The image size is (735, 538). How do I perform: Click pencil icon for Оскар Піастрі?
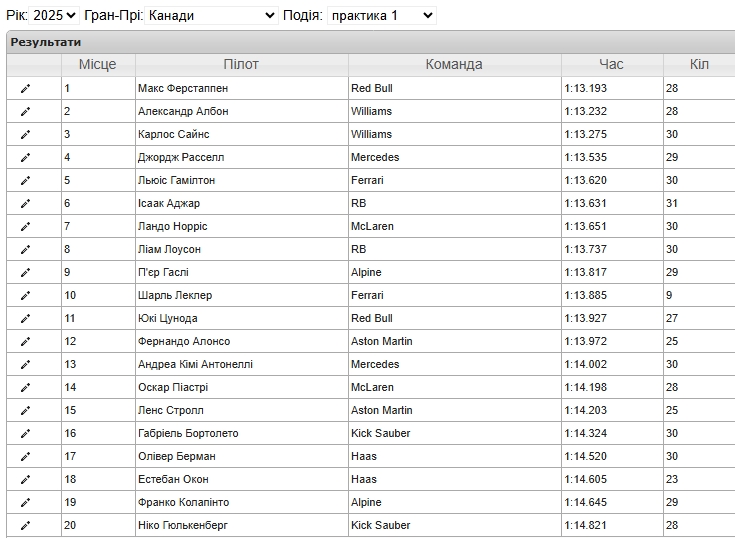point(25,387)
